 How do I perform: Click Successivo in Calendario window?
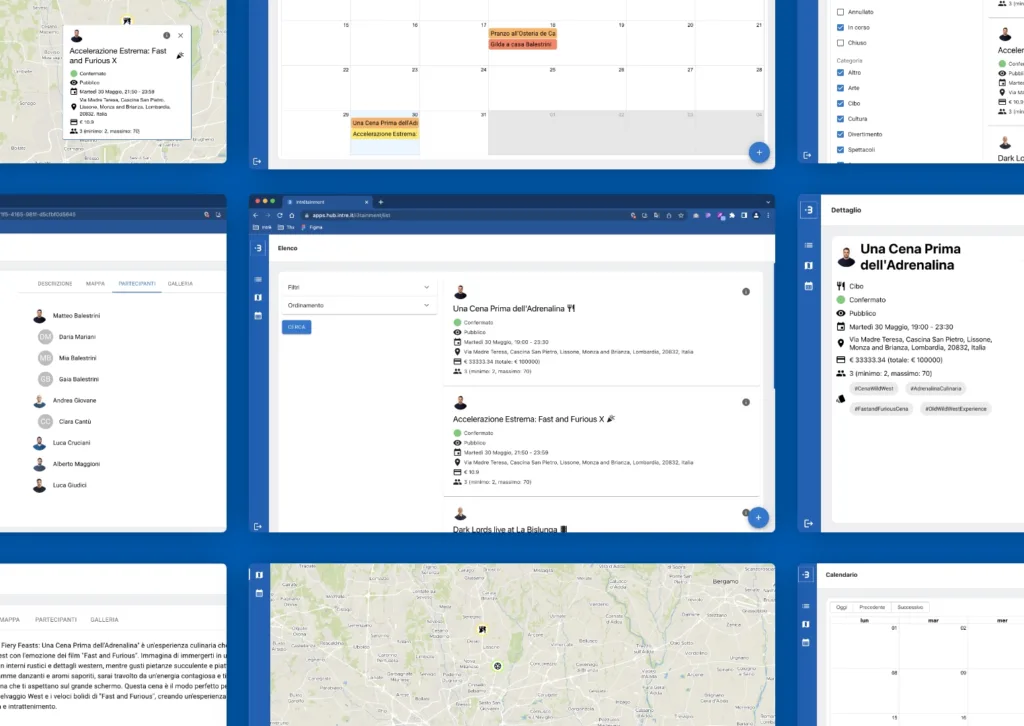[910, 607]
